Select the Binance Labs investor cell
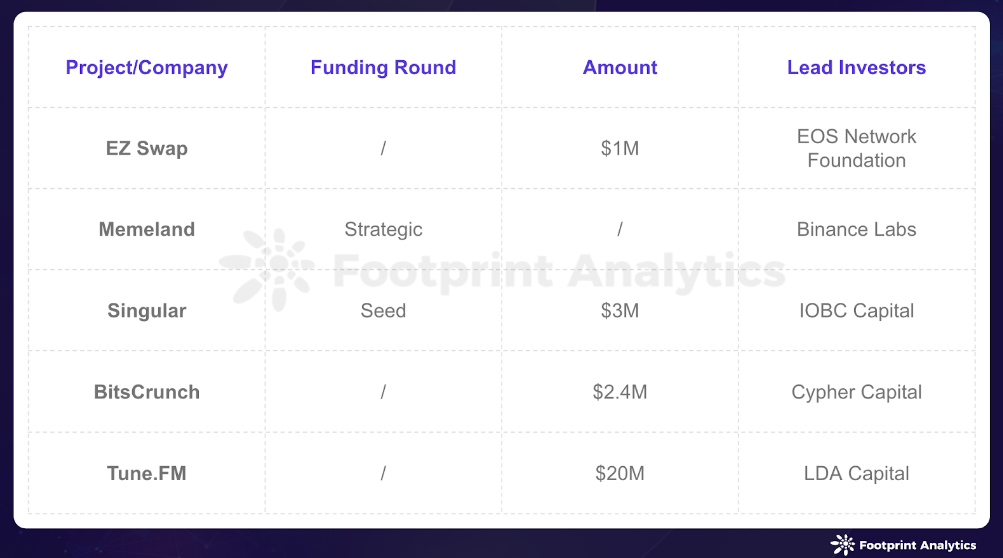Image resolution: width=1003 pixels, height=558 pixels. click(857, 229)
